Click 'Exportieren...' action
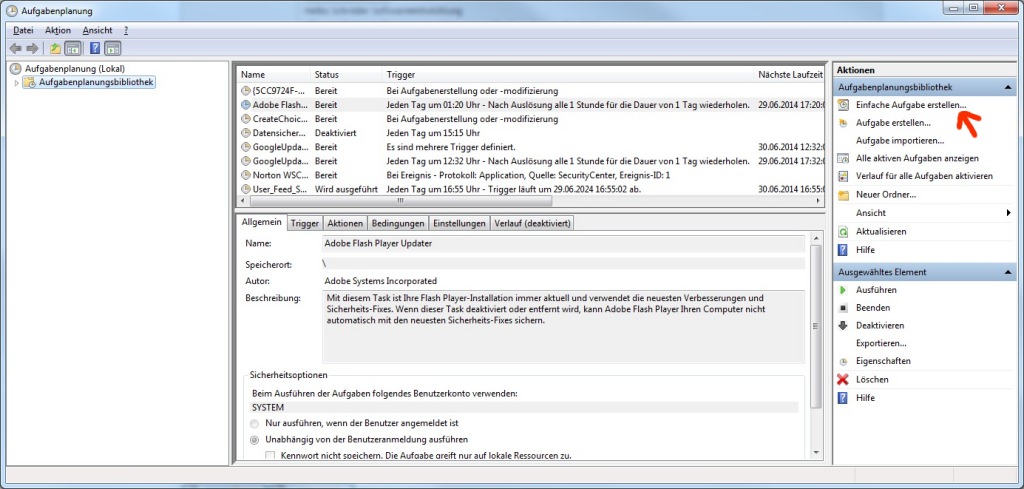 pyautogui.click(x=881, y=343)
